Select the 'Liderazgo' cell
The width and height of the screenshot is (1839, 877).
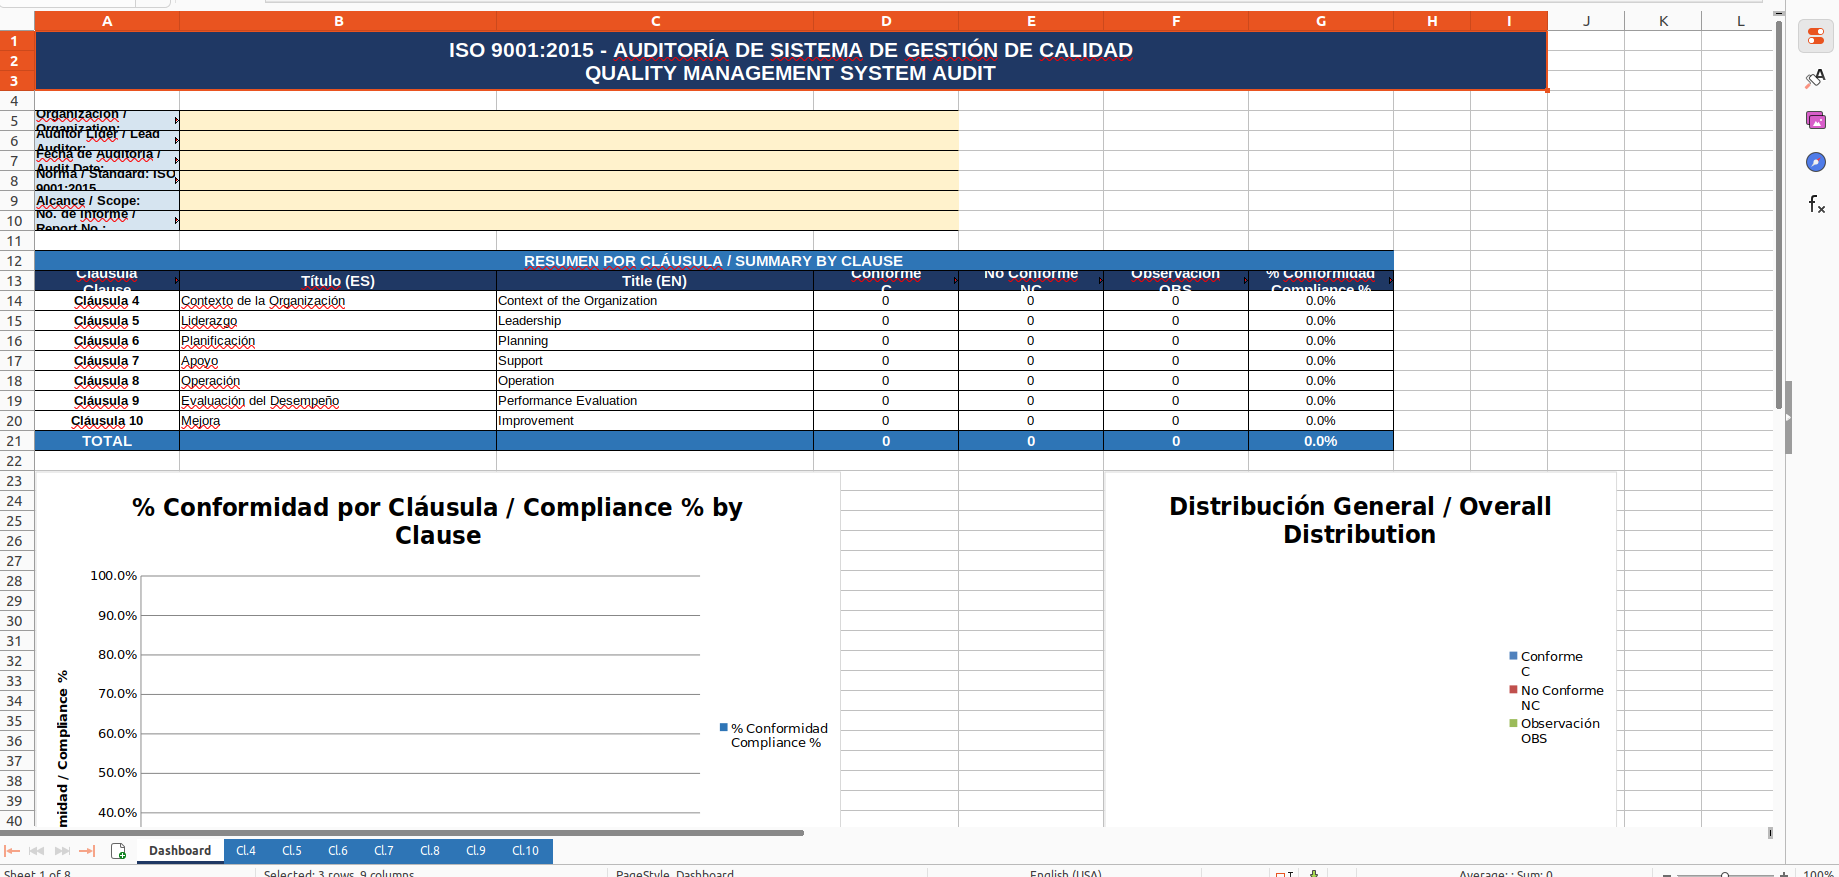coord(338,321)
